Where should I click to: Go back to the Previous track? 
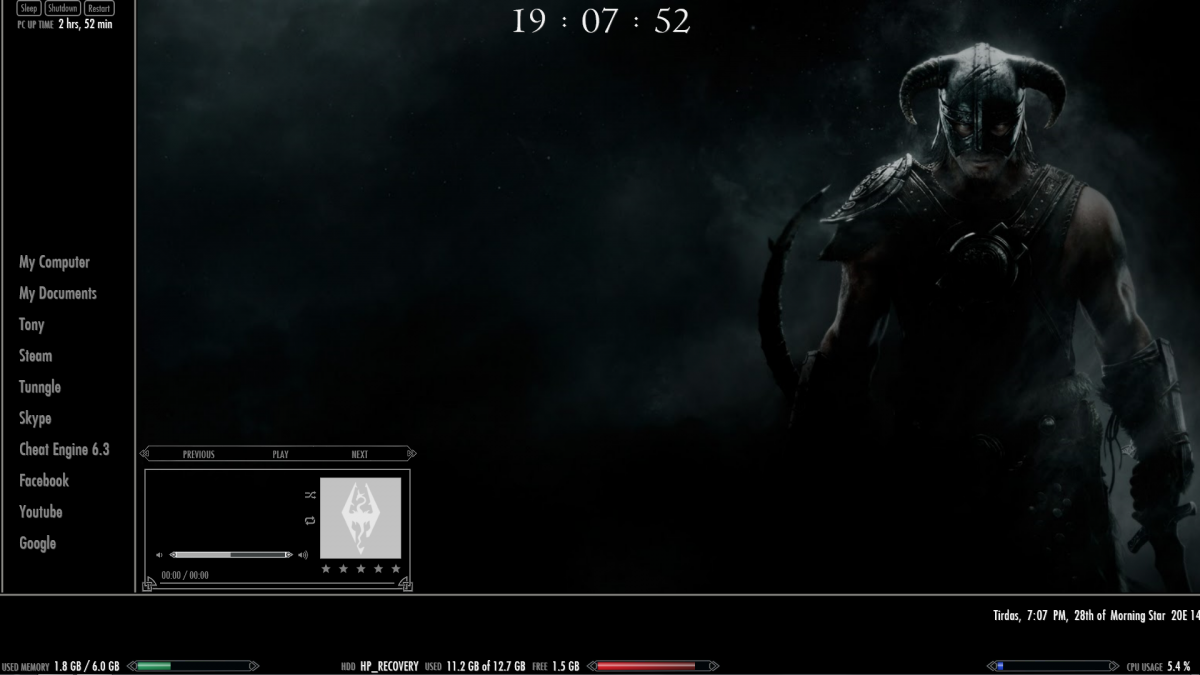tap(198, 454)
